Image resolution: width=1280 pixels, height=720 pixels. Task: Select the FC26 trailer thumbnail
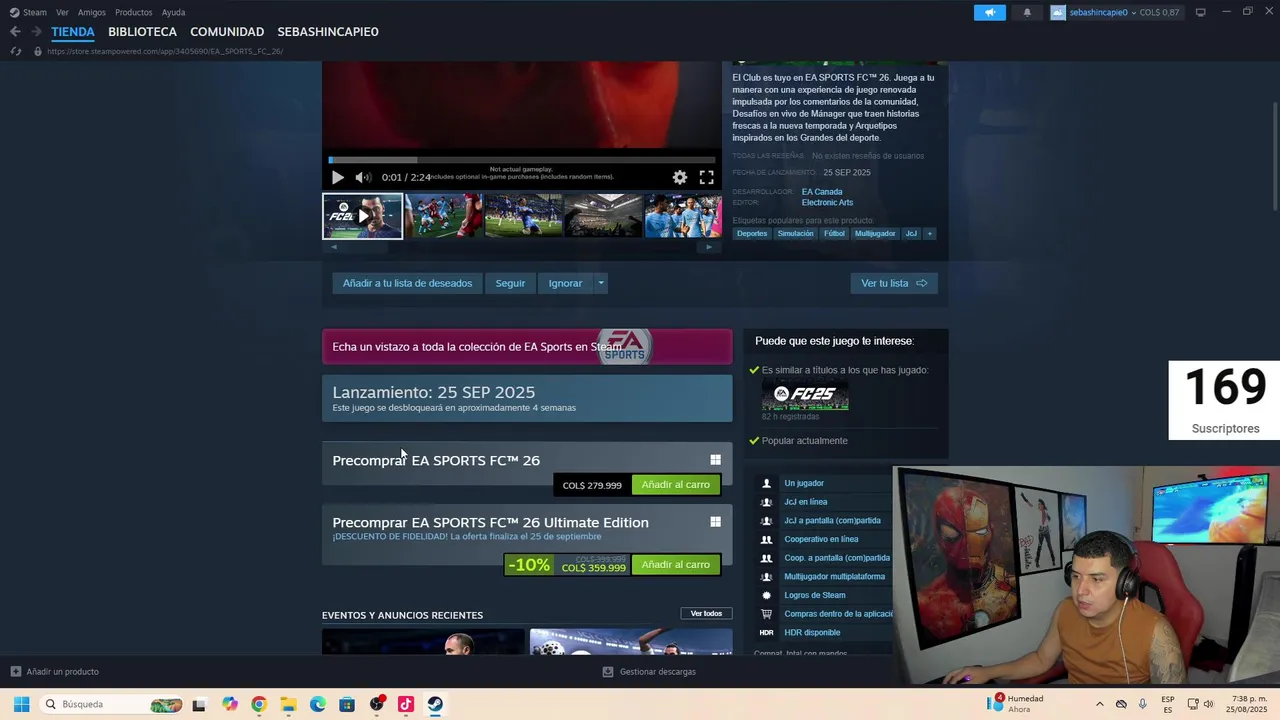pos(362,216)
